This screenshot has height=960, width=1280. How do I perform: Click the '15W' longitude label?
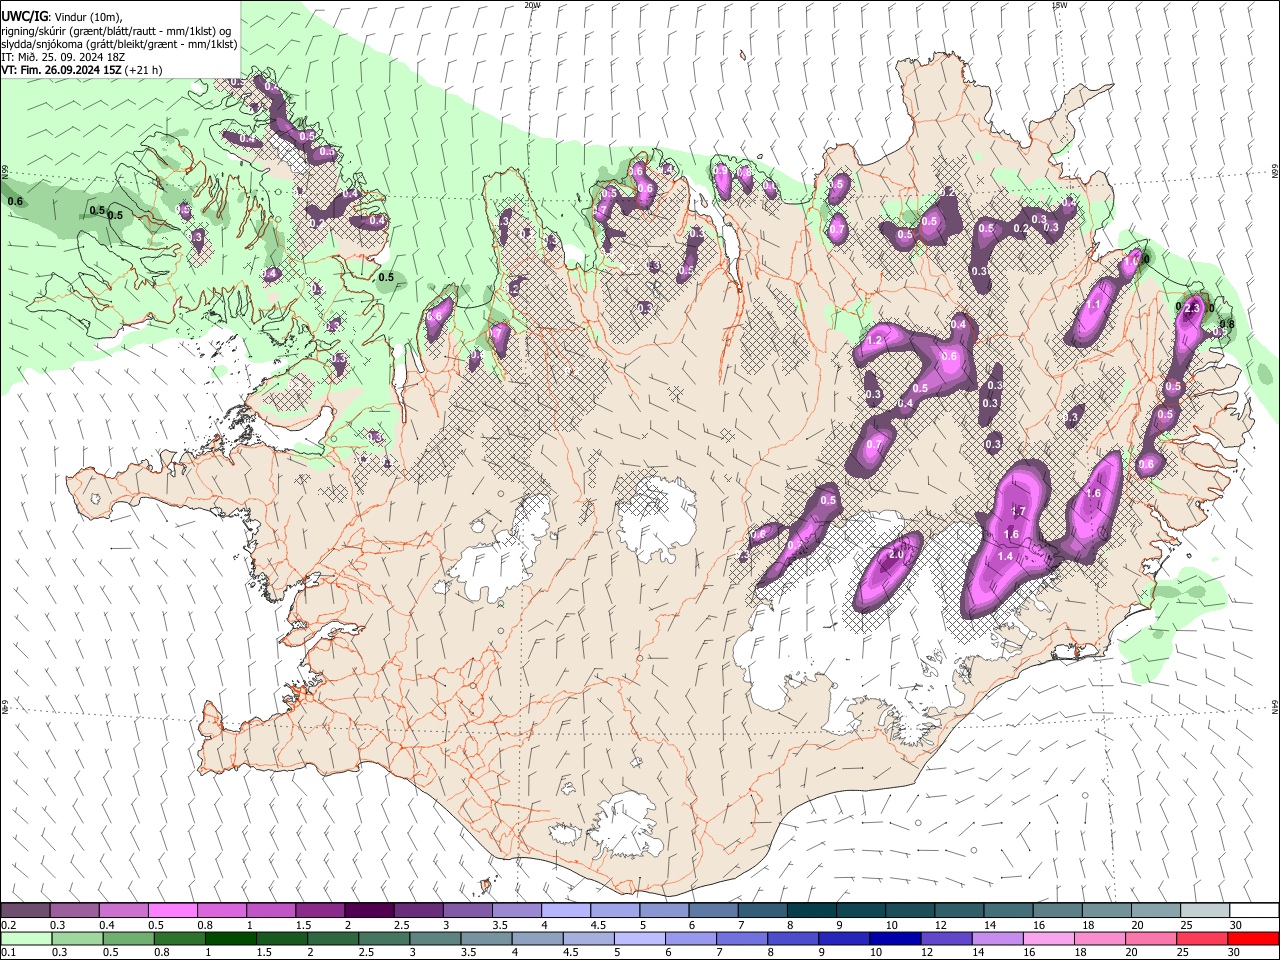point(1059,5)
